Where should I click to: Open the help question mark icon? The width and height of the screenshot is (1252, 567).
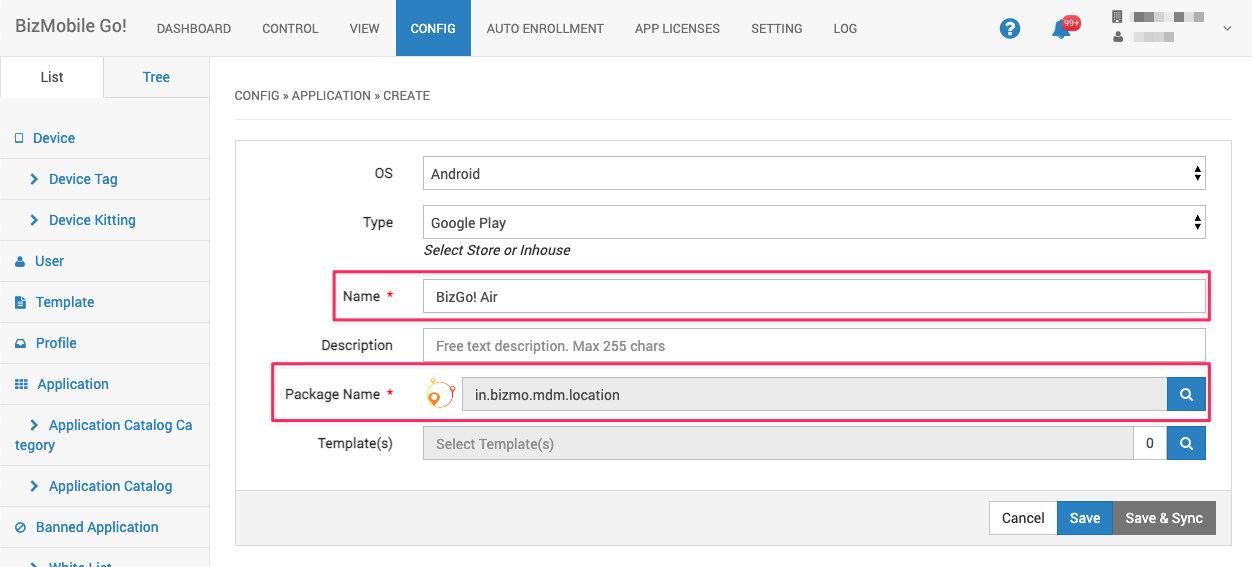[x=1010, y=29]
